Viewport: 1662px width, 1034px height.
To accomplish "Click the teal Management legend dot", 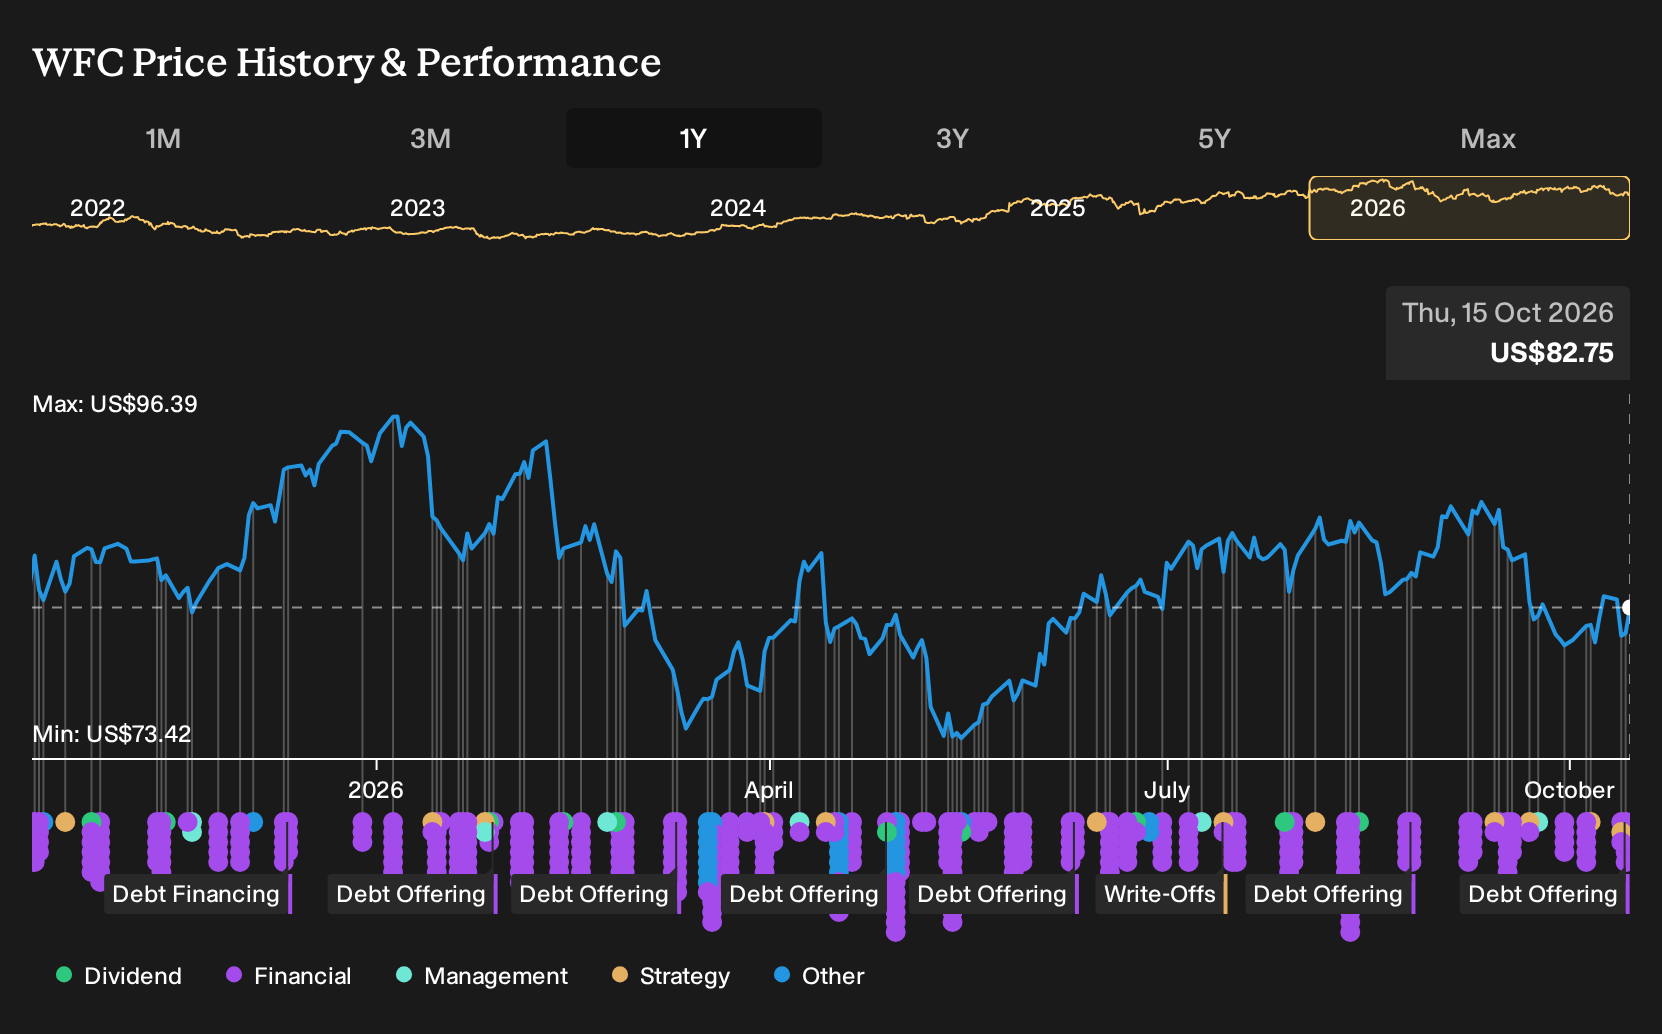I will point(404,974).
